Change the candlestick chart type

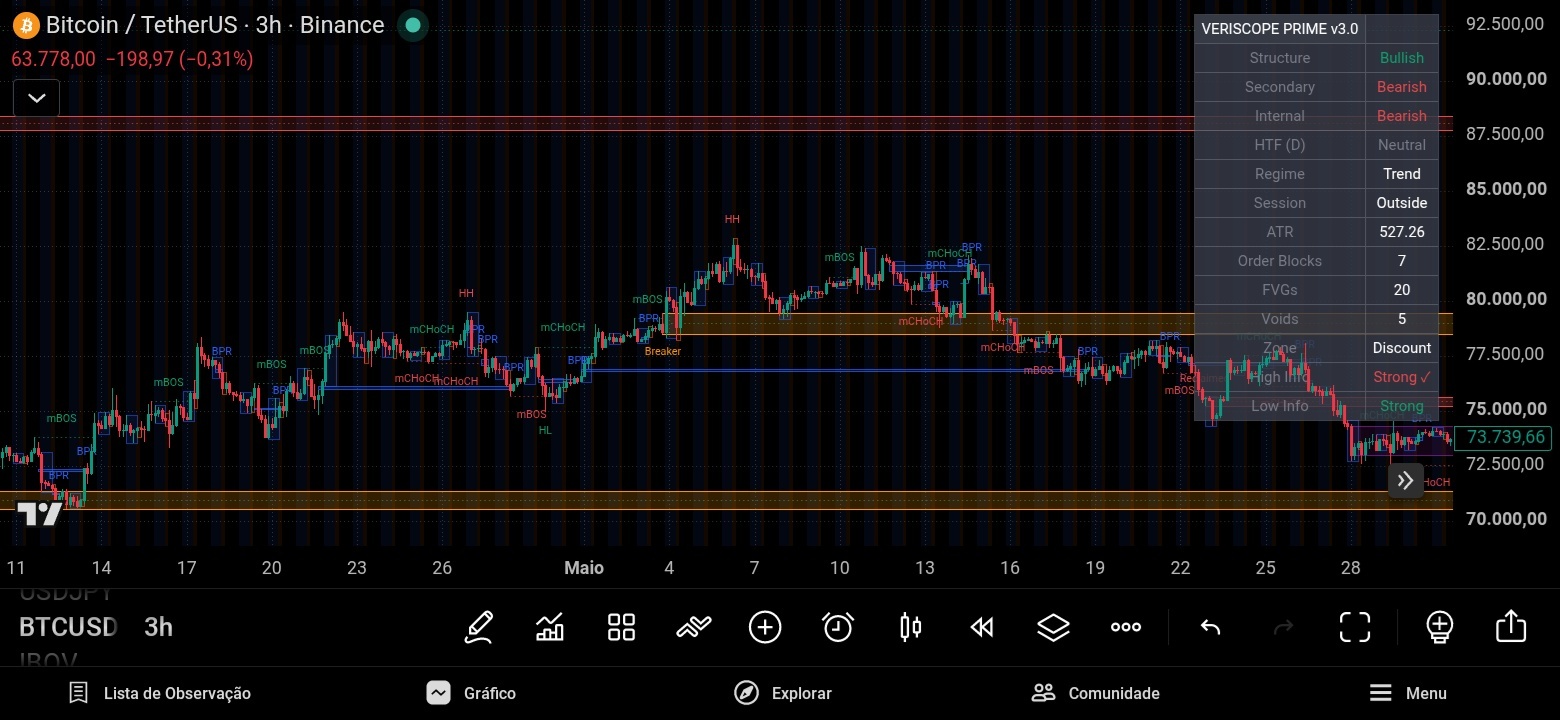[x=910, y=627]
